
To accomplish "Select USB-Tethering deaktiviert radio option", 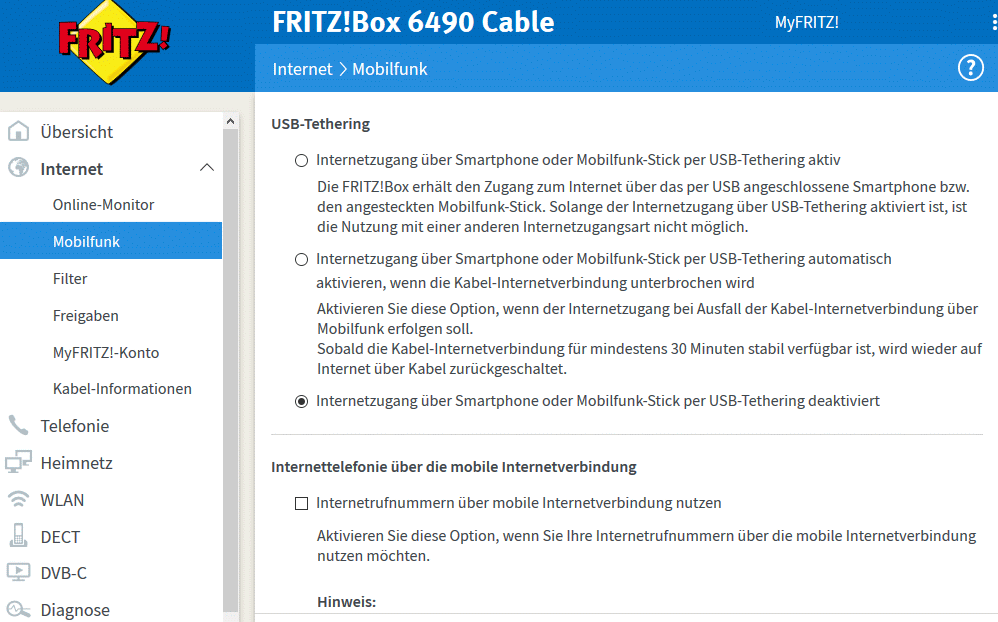I will point(301,401).
